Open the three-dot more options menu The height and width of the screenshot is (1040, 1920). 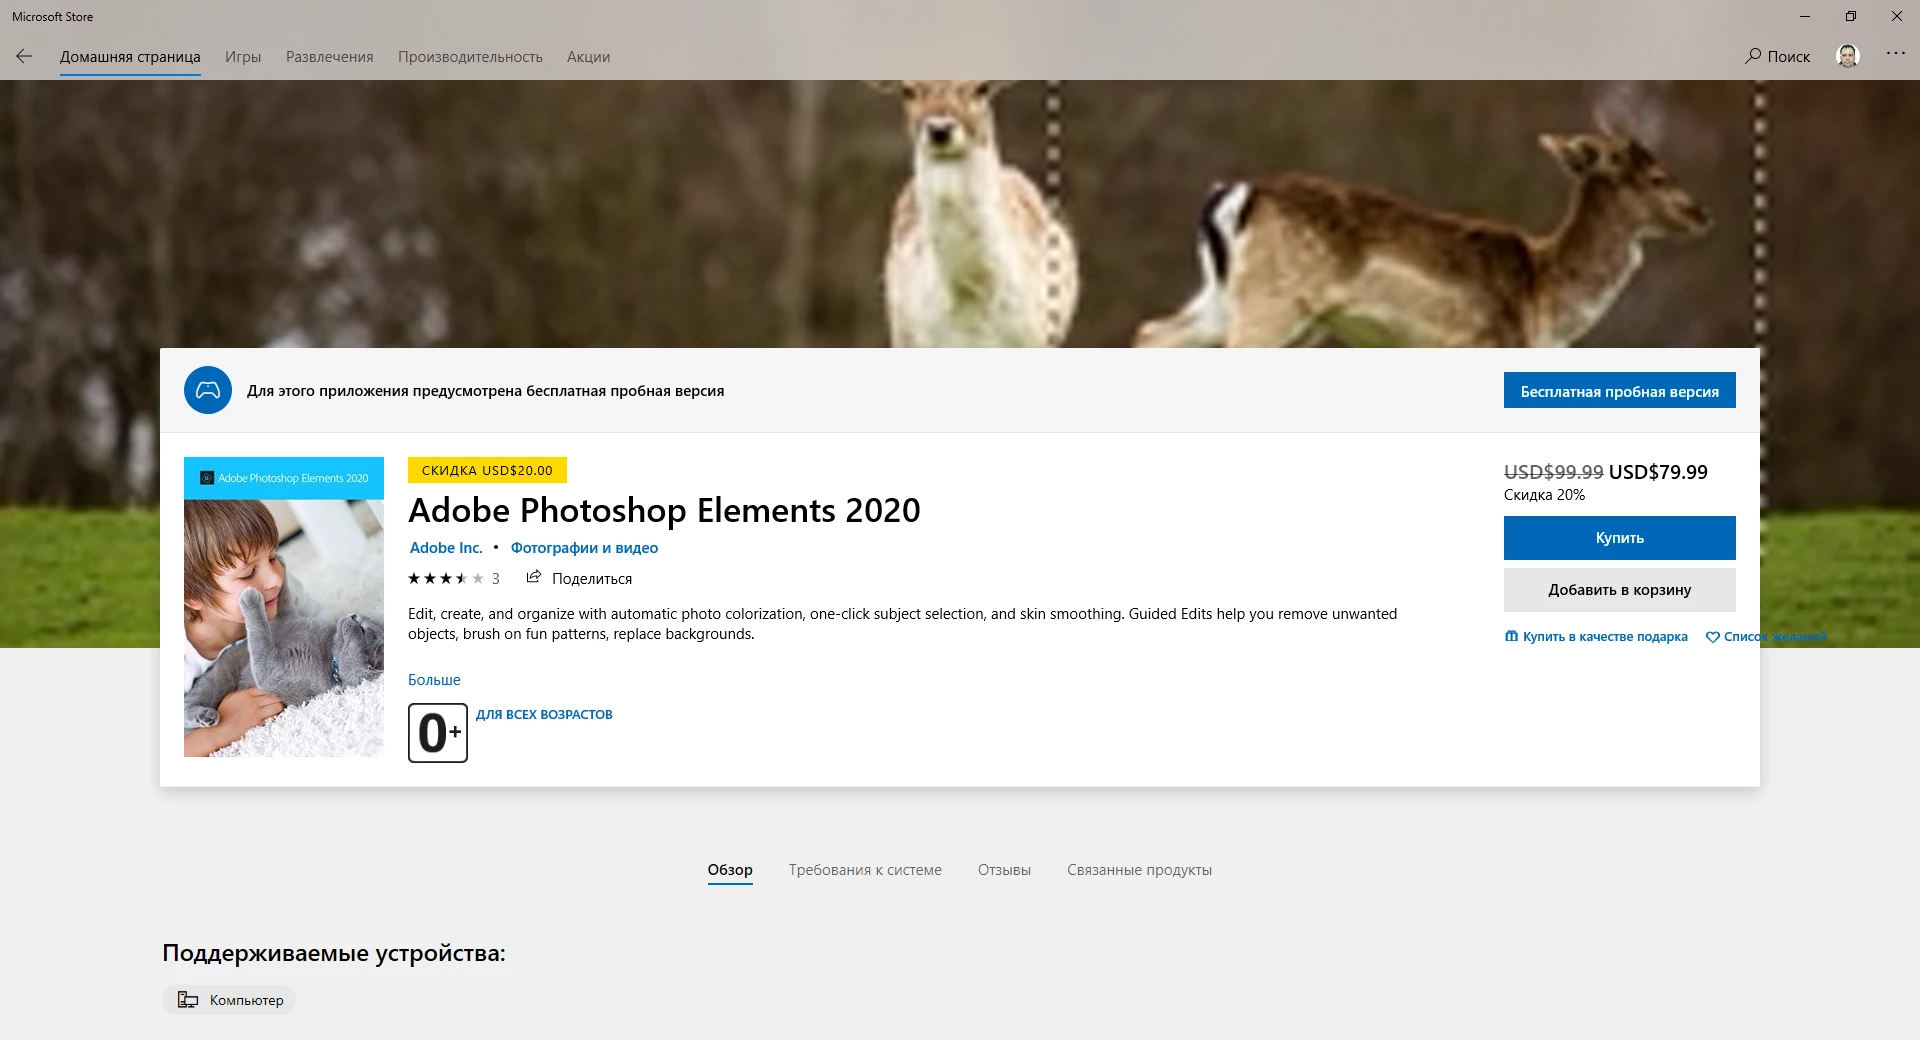tap(1895, 54)
